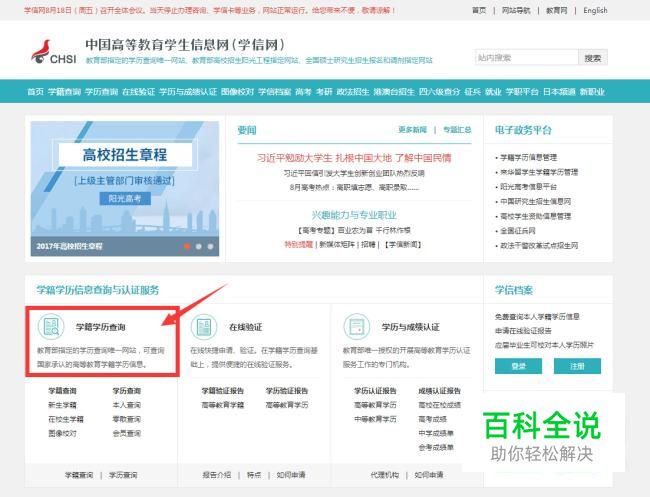This screenshot has height=497, width=650.
Task: Open 四六级查分 in the navigation bar
Action: (439, 92)
